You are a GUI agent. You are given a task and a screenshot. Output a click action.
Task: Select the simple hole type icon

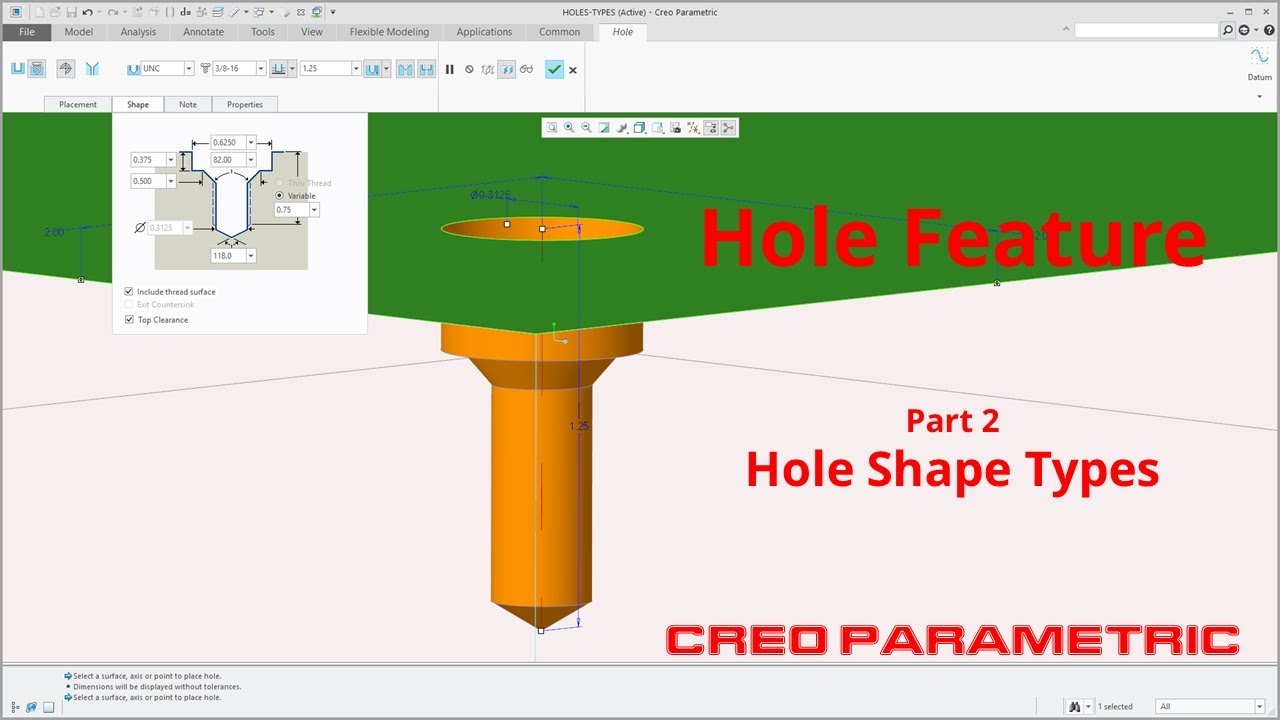(18, 69)
